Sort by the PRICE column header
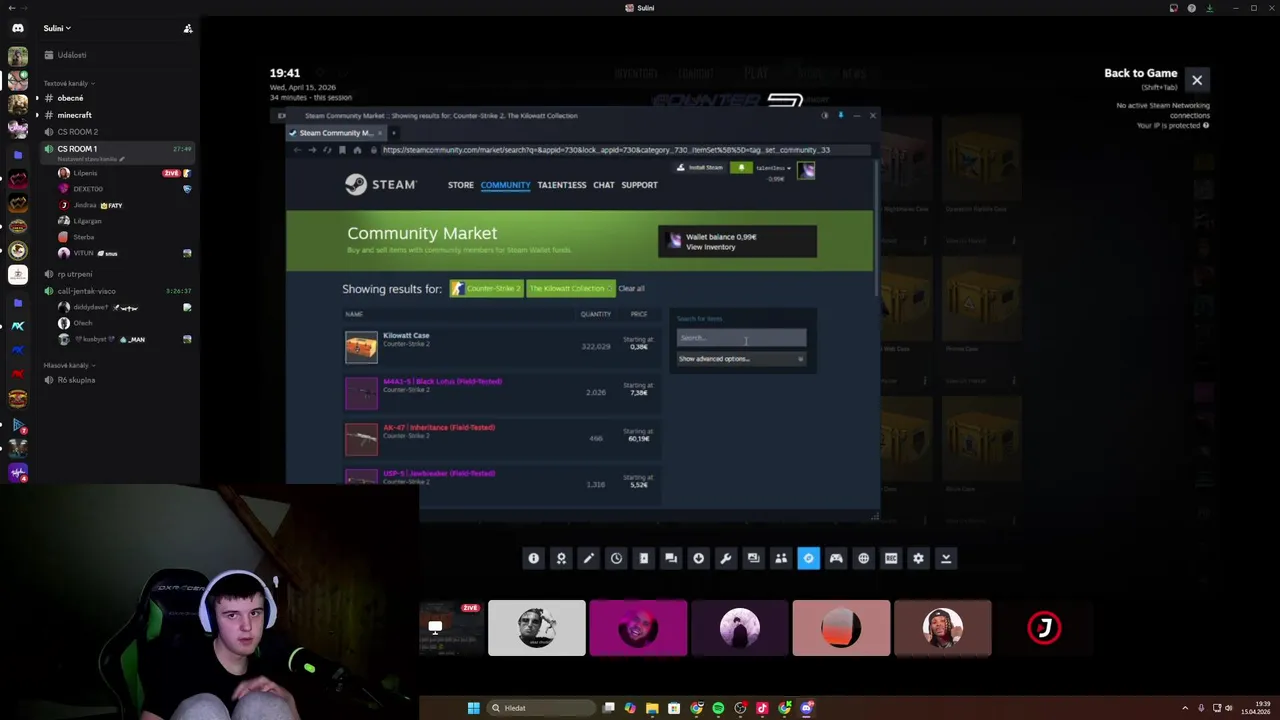Viewport: 1280px width, 720px height. [x=639, y=314]
